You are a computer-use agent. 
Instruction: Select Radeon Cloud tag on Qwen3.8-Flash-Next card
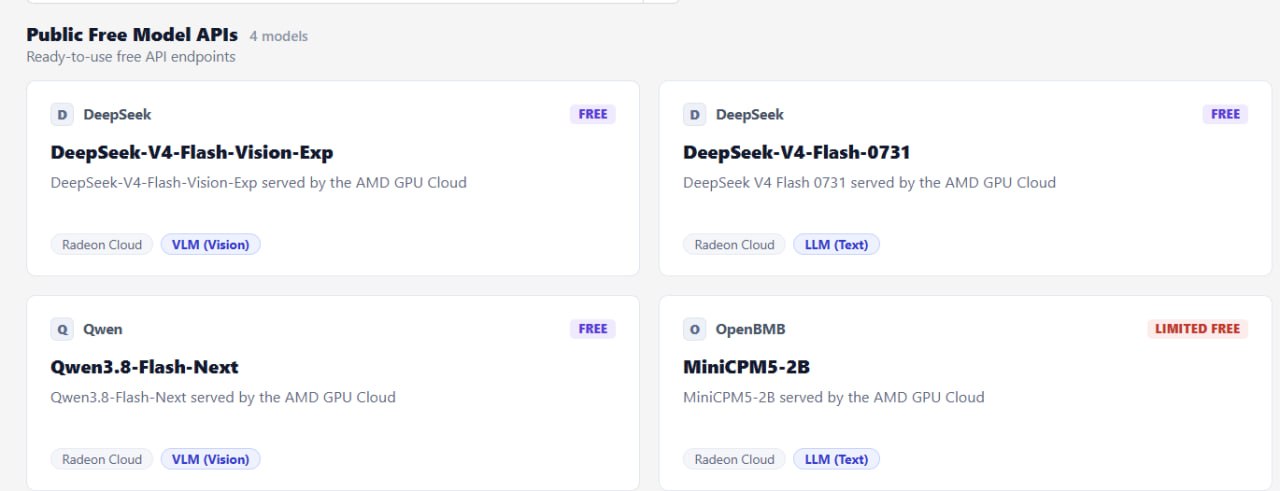(x=102, y=460)
